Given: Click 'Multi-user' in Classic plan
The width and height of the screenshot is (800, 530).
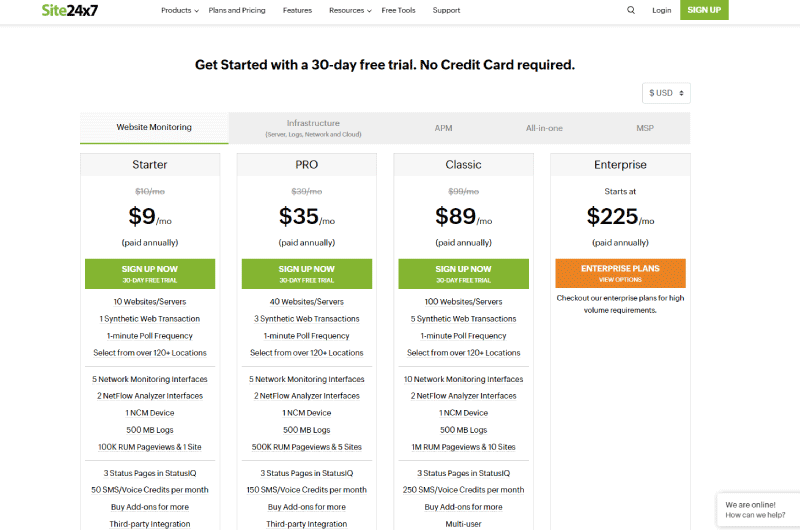Looking at the screenshot, I should pyautogui.click(x=463, y=524).
